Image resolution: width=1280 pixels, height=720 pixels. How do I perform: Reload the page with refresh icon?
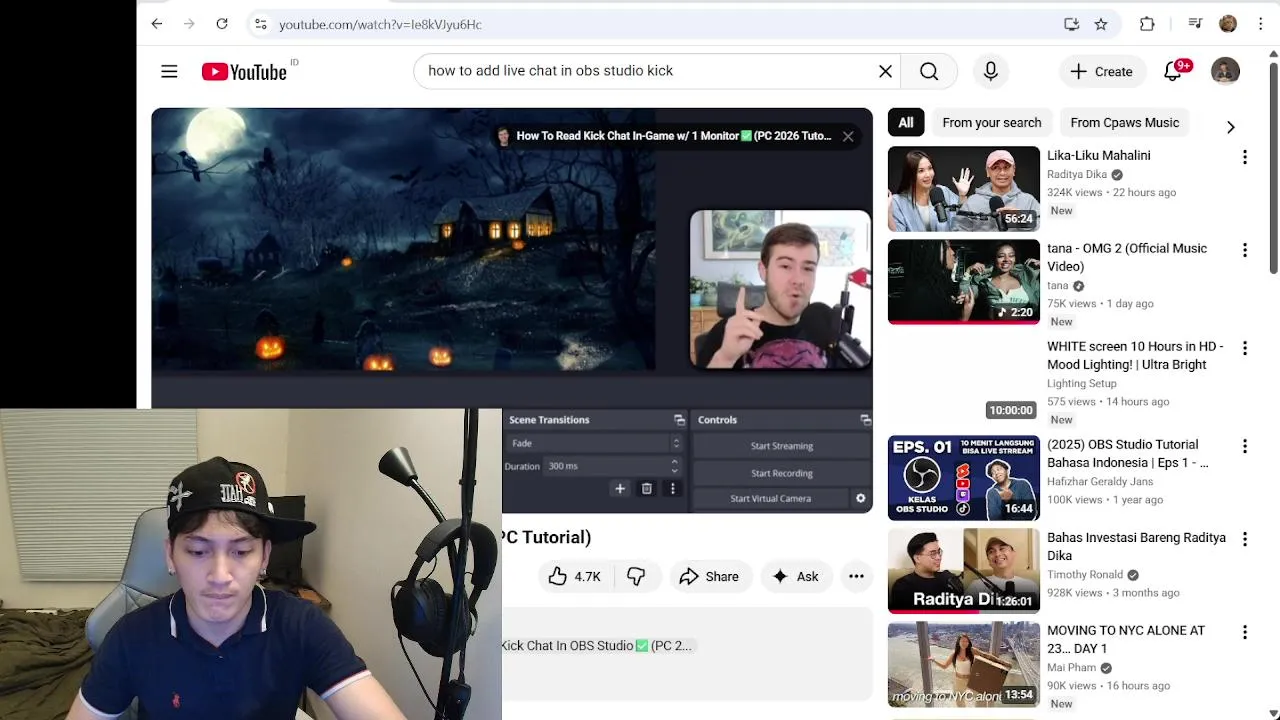coord(222,24)
